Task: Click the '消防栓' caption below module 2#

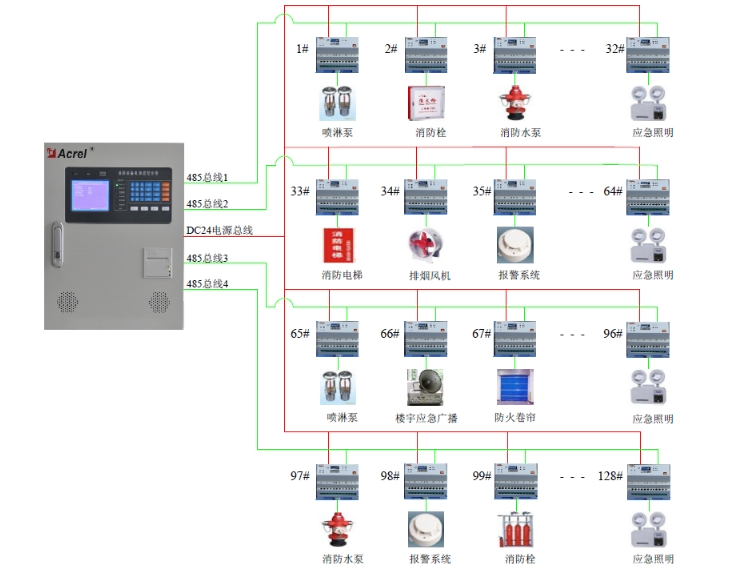Action: click(x=431, y=133)
